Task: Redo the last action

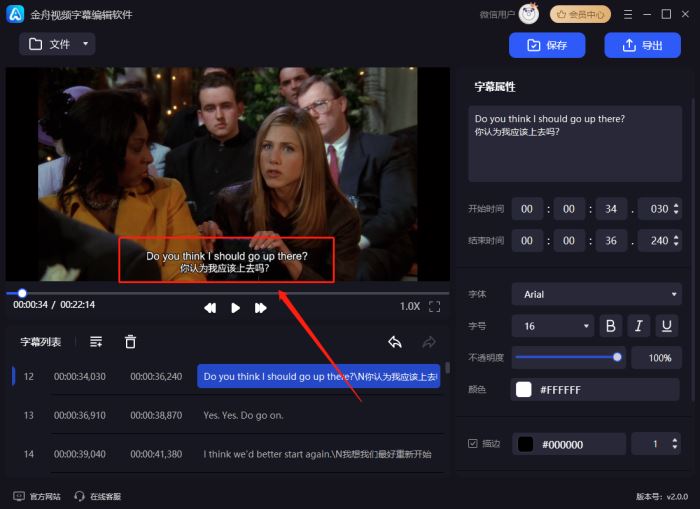Action: (429, 342)
